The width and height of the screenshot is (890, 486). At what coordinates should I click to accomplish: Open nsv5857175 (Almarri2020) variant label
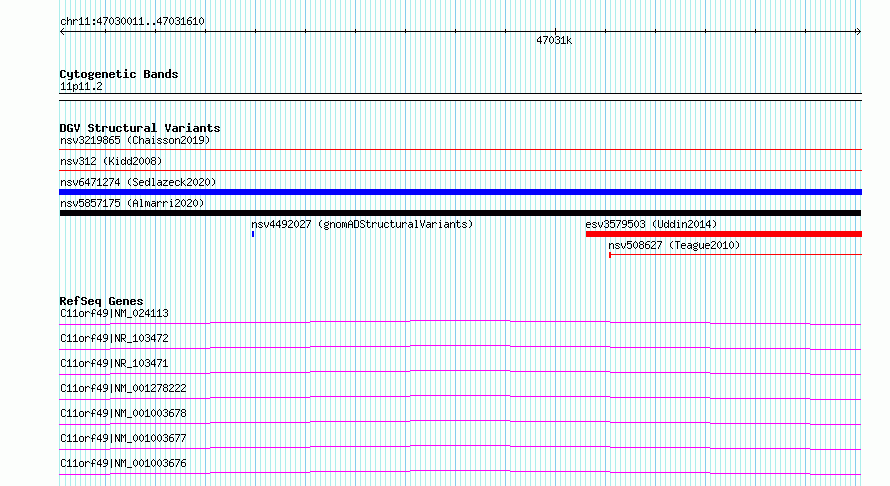(132, 203)
